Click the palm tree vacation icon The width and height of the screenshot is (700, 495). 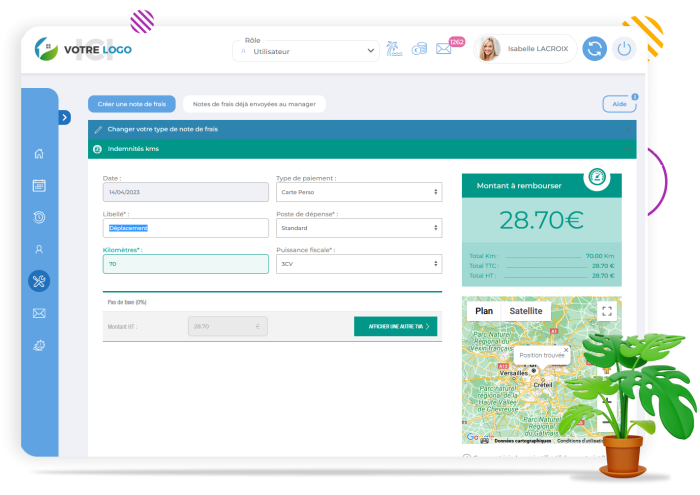tap(394, 48)
